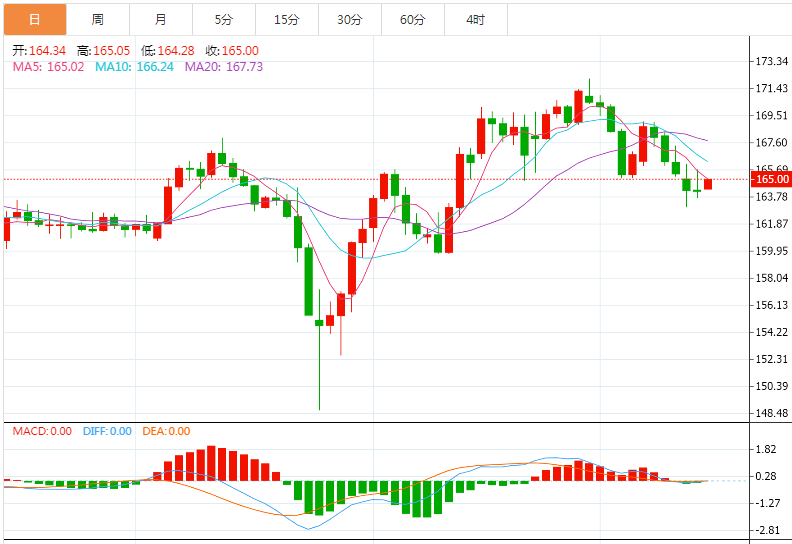Click the 150.39 price axis label
This screenshot has width=792, height=544.
point(771,386)
